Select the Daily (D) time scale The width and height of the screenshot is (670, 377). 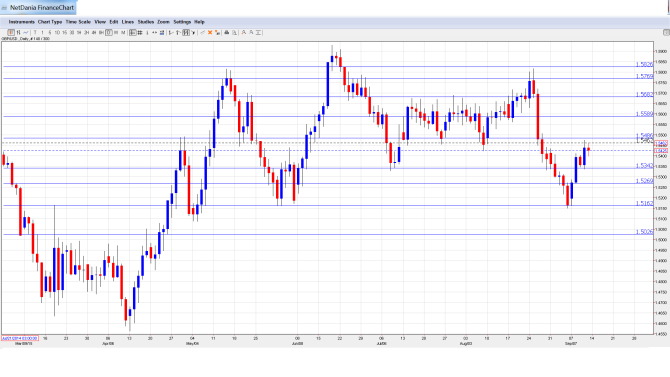click(109, 32)
